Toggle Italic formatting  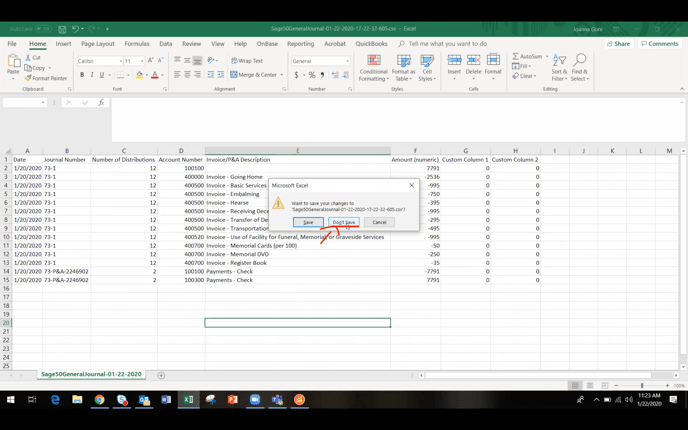(92, 75)
